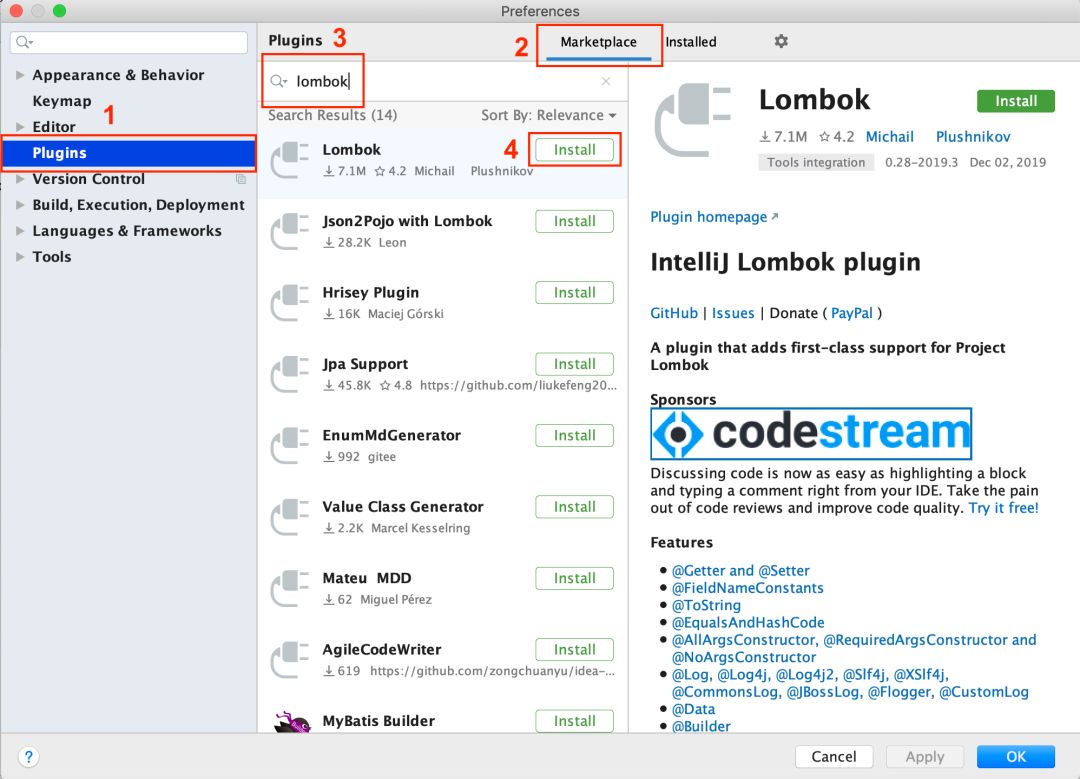Clear the lombok search with the X icon
This screenshot has width=1080, height=779.
click(x=605, y=80)
